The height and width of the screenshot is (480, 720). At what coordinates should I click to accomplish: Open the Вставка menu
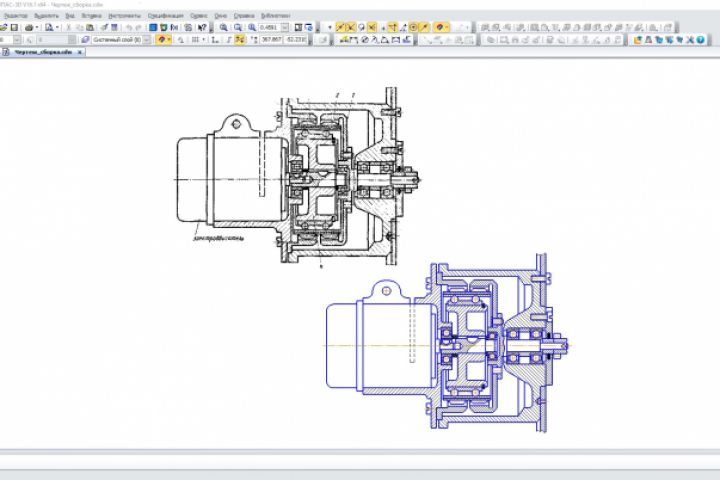tap(91, 16)
